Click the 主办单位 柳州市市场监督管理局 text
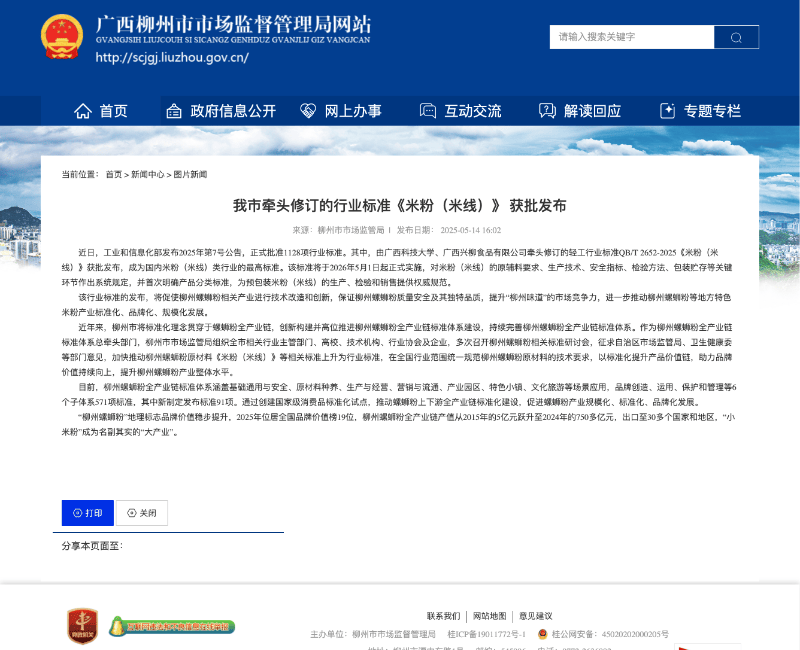The width and height of the screenshot is (800, 650). click(x=373, y=634)
